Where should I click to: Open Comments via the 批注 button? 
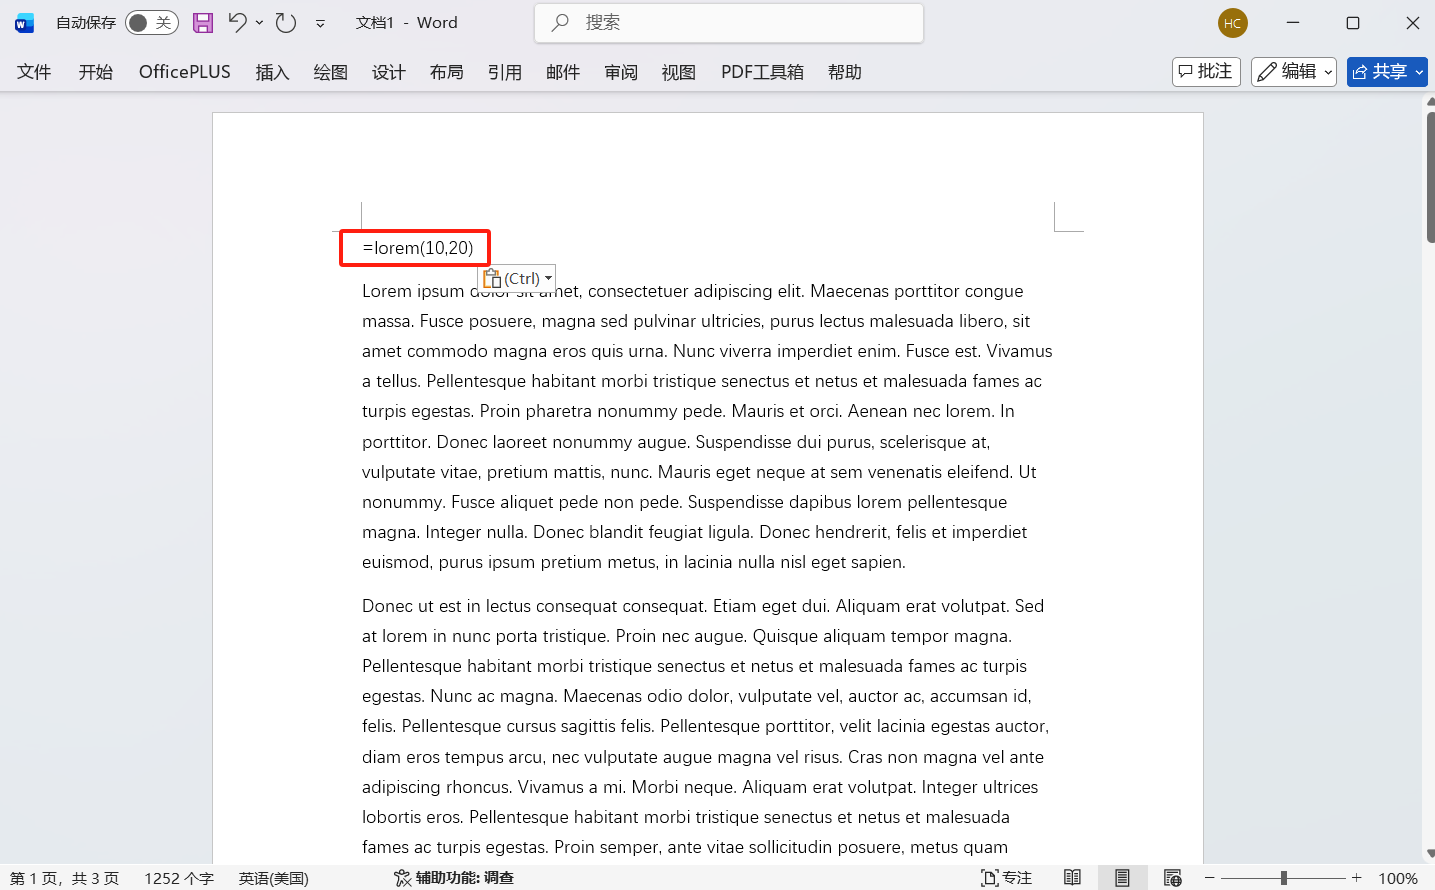1205,71
